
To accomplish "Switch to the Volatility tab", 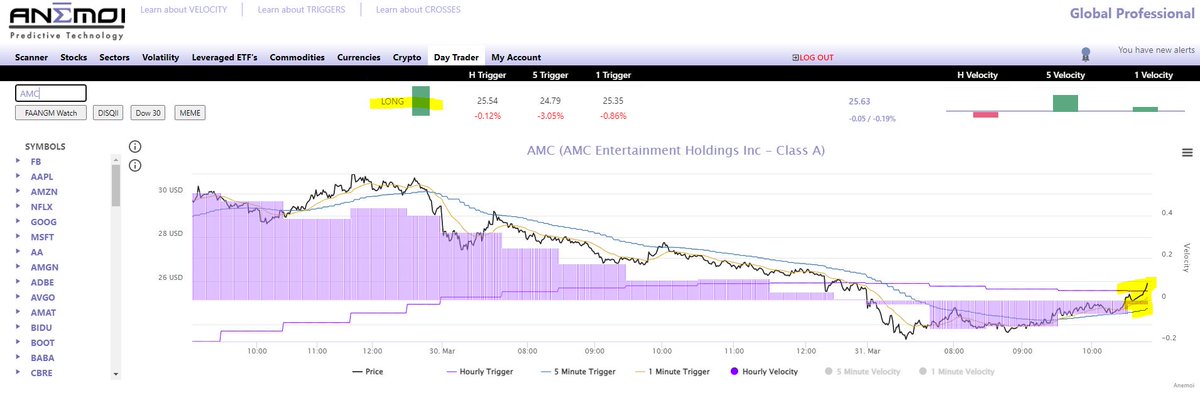I will click(160, 58).
